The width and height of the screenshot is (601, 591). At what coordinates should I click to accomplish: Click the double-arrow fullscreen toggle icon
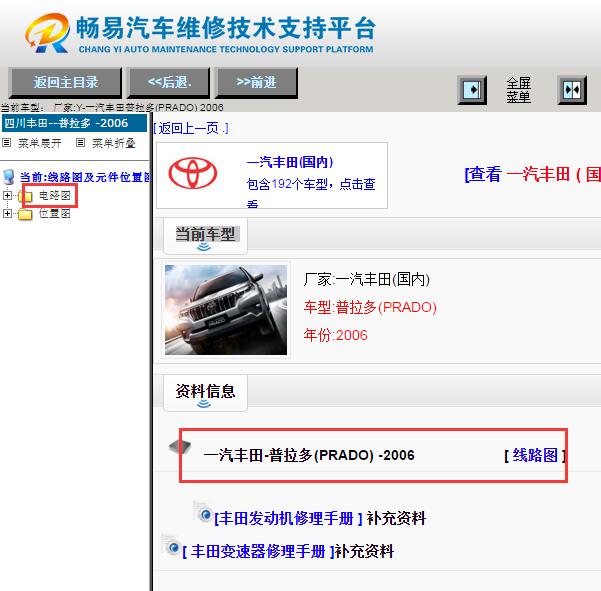[572, 90]
